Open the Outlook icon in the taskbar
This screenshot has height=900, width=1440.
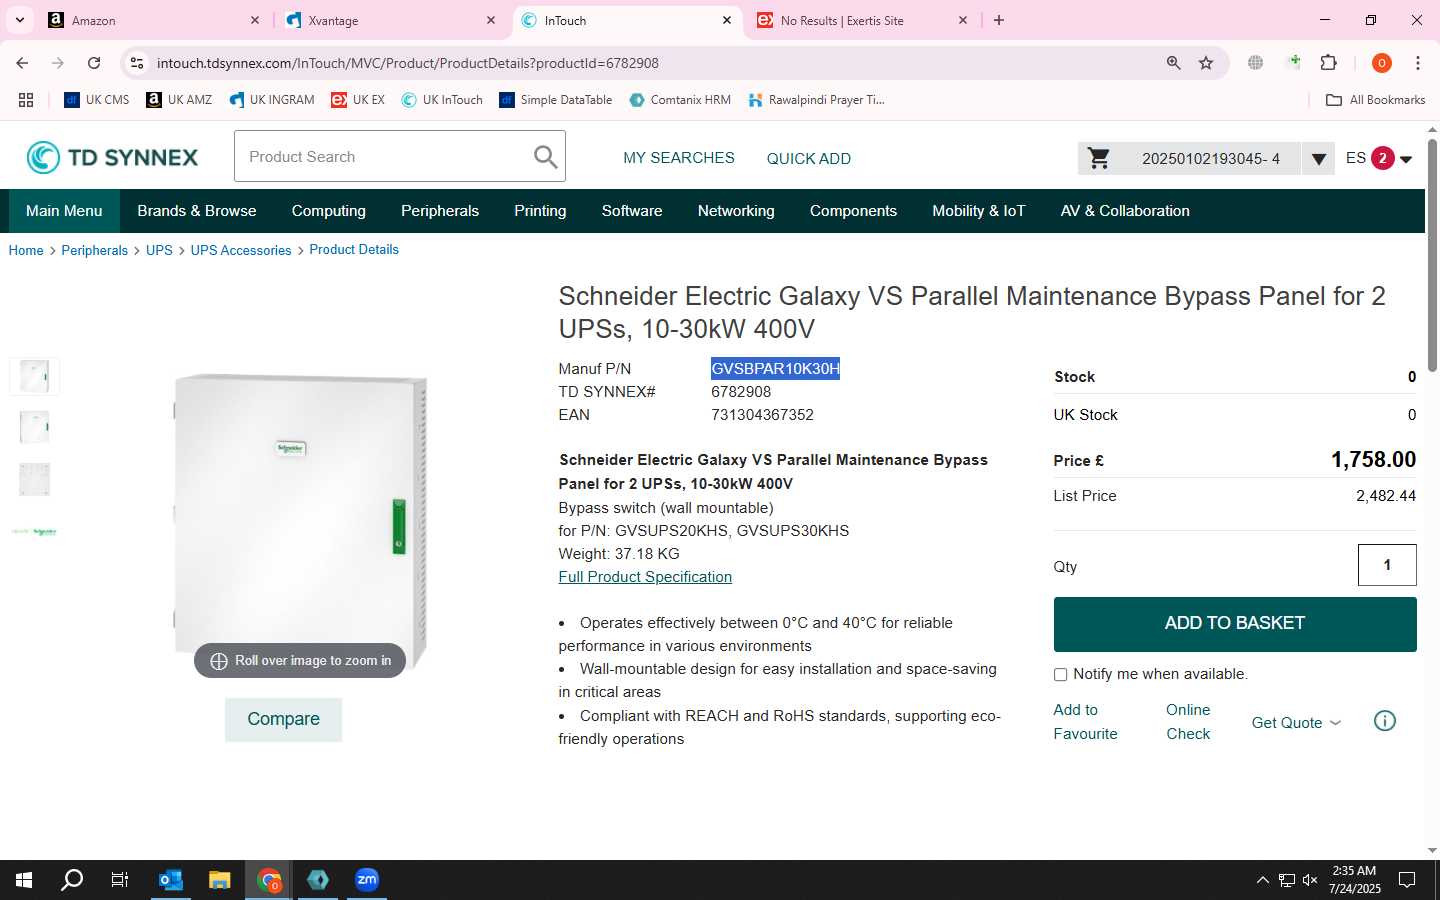coord(171,880)
